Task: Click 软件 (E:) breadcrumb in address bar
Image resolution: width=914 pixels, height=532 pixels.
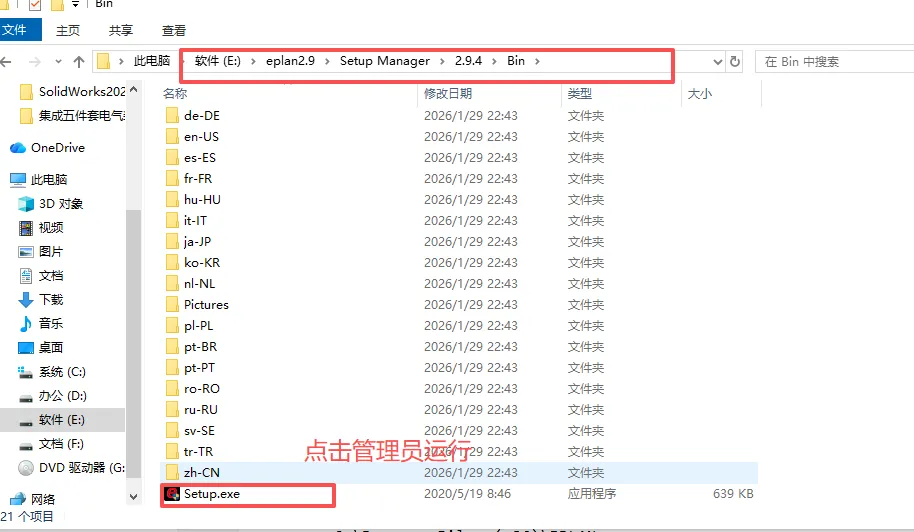Action: click(217, 61)
